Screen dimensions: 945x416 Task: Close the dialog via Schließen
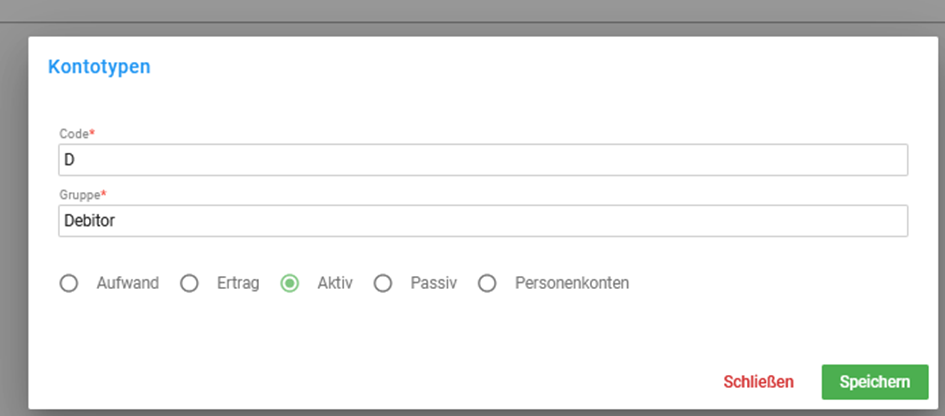click(x=758, y=382)
